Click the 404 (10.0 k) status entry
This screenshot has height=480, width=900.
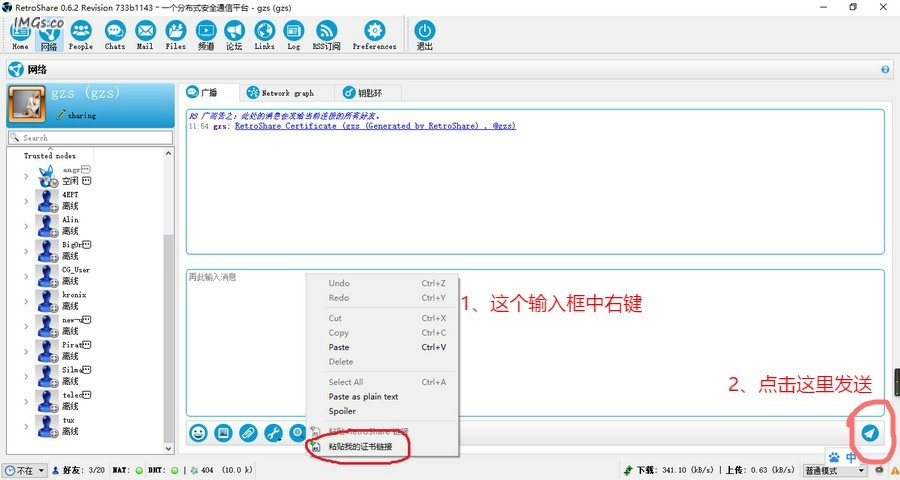coord(226,470)
